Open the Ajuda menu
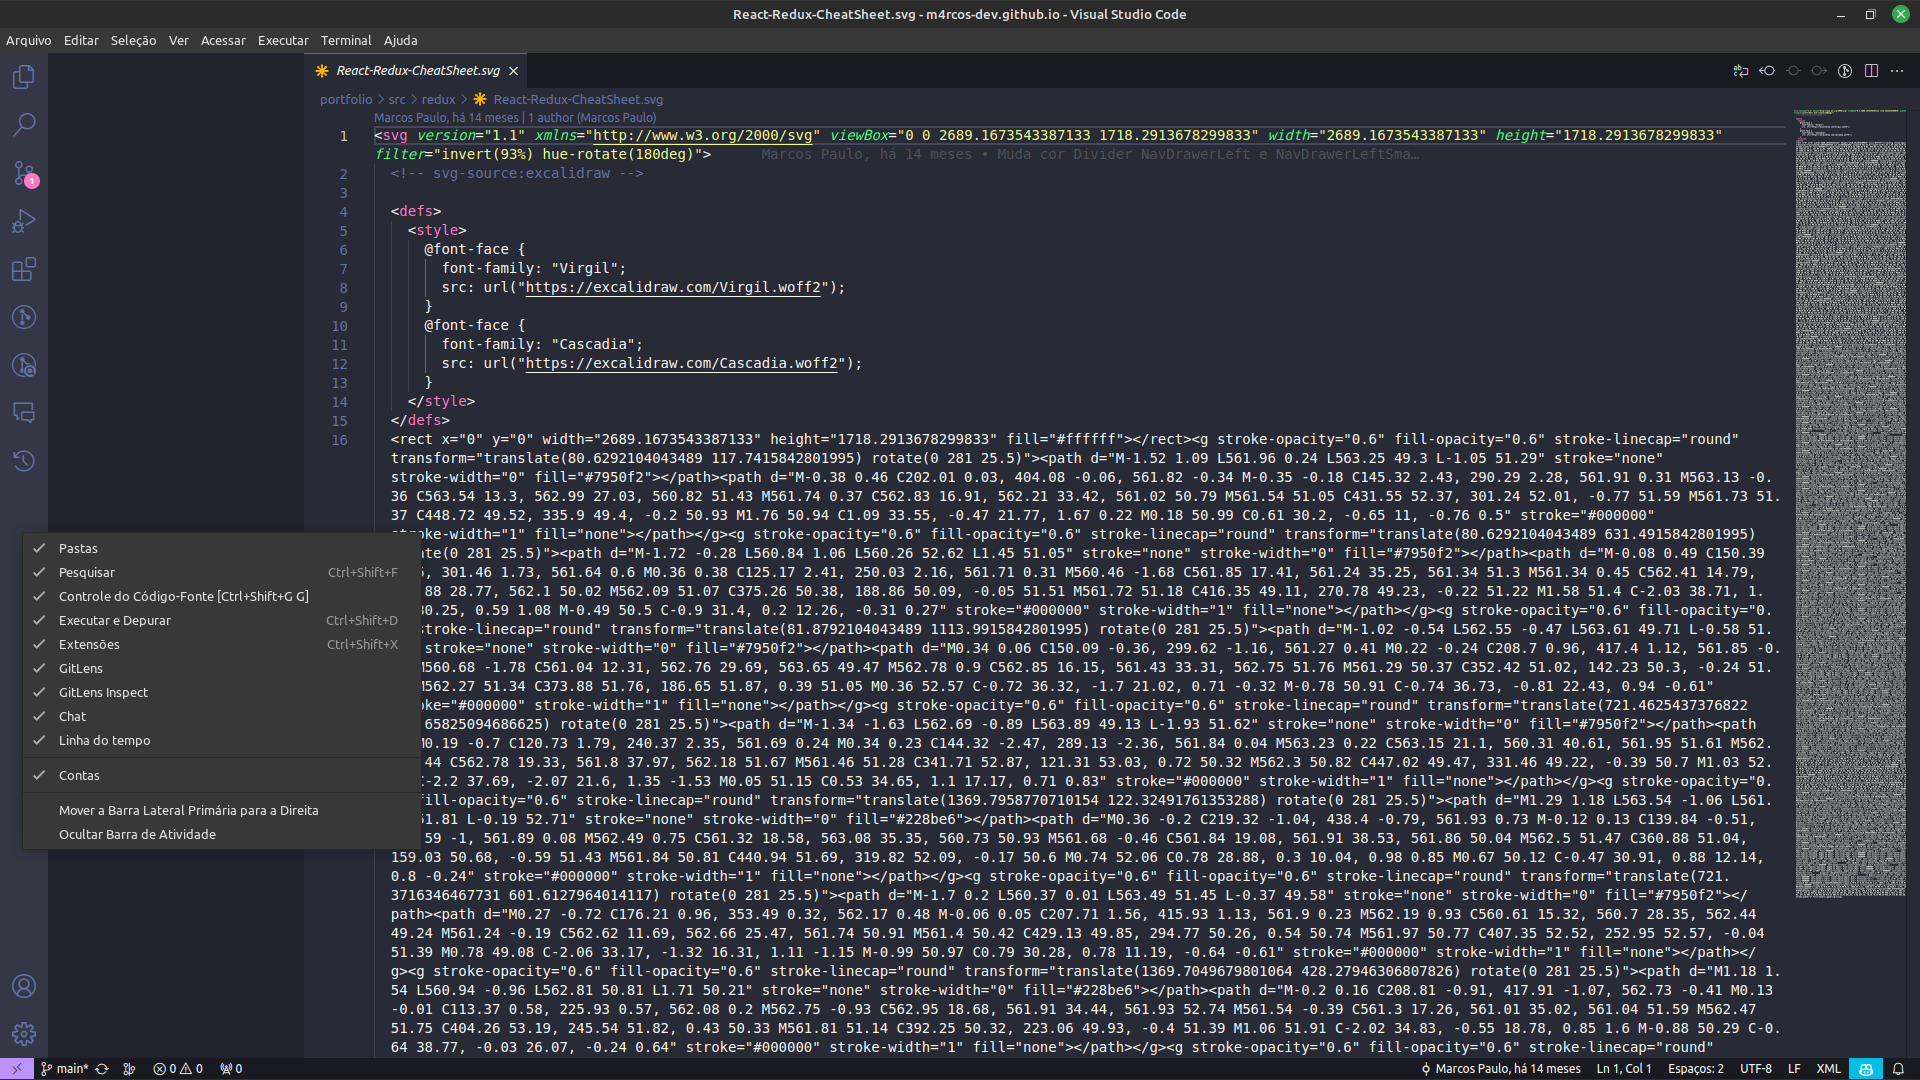 [400, 40]
